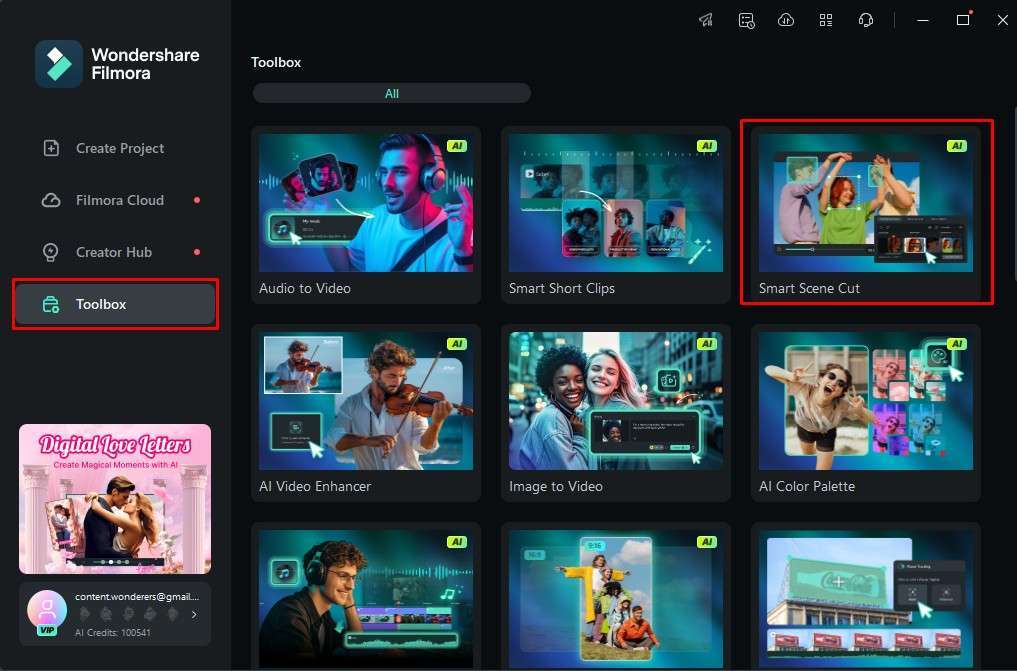Close the Filmora window
This screenshot has height=671, width=1017.
(1003, 21)
